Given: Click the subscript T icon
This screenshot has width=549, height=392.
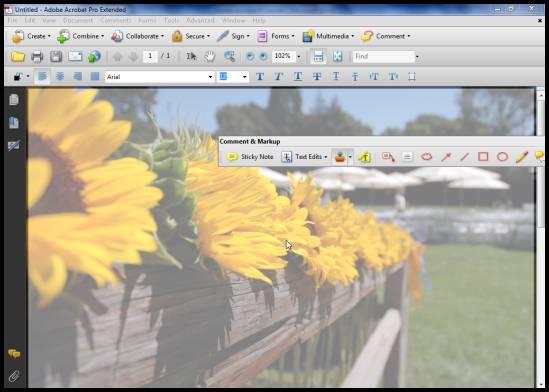Looking at the screenshot, I should 355,77.
